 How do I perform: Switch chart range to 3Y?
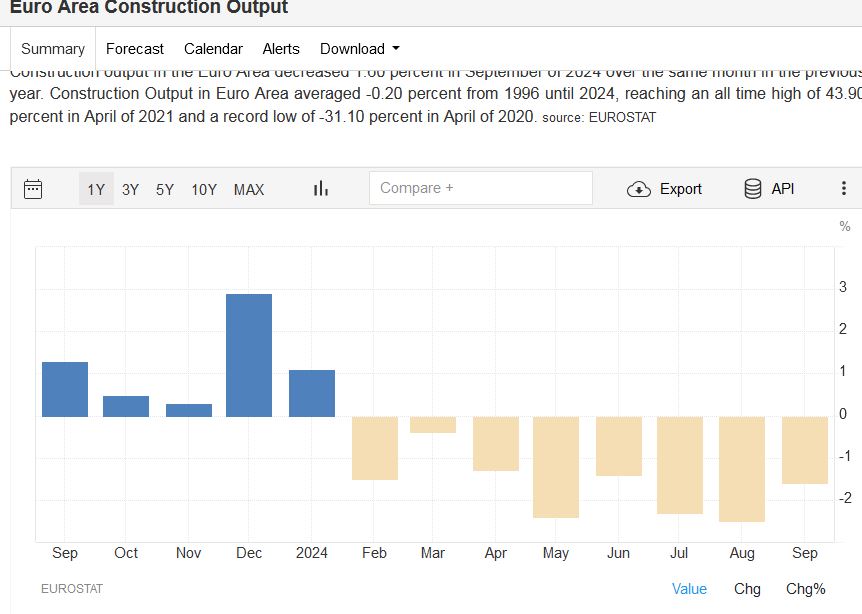(130, 189)
